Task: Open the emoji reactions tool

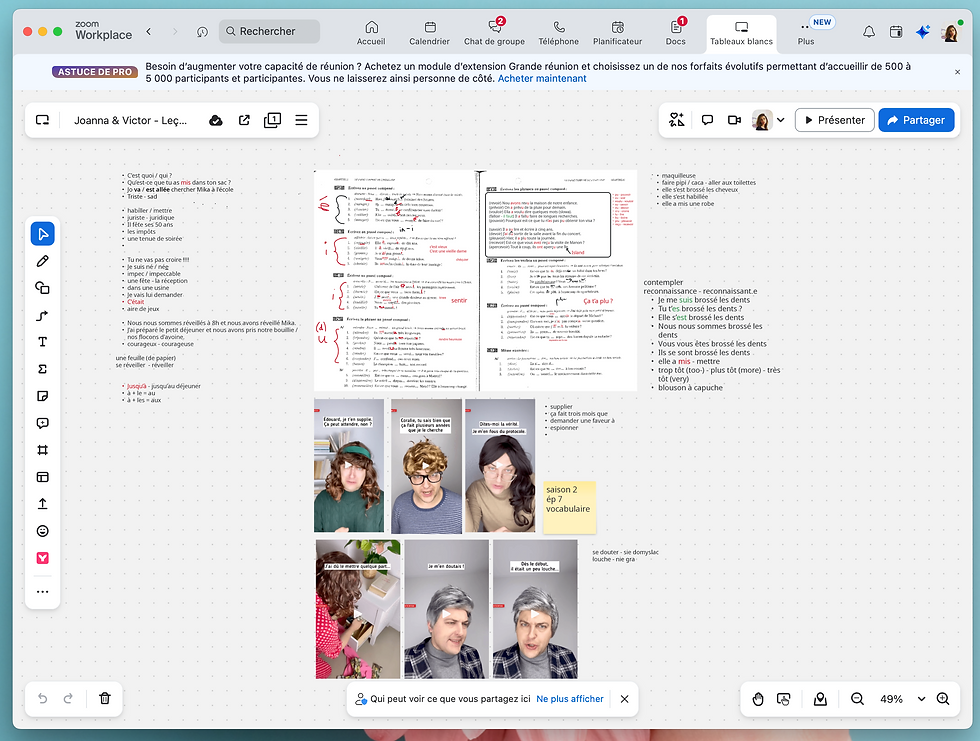Action: click(42, 531)
